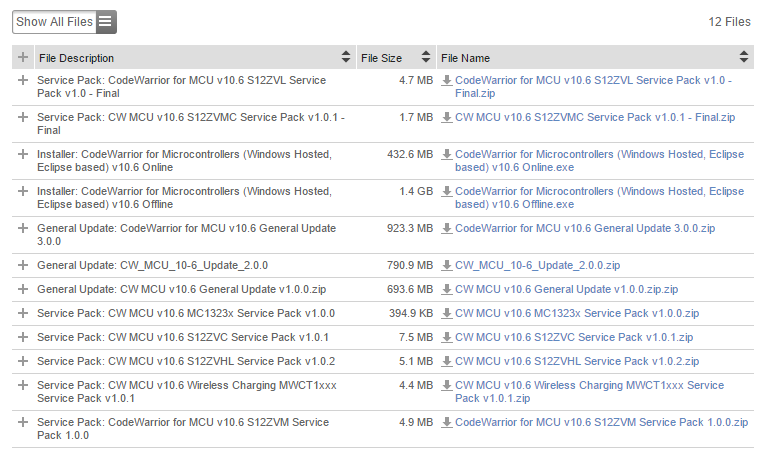Download CodeWarrior General Update 3.0.0.zip link

click(x=585, y=228)
